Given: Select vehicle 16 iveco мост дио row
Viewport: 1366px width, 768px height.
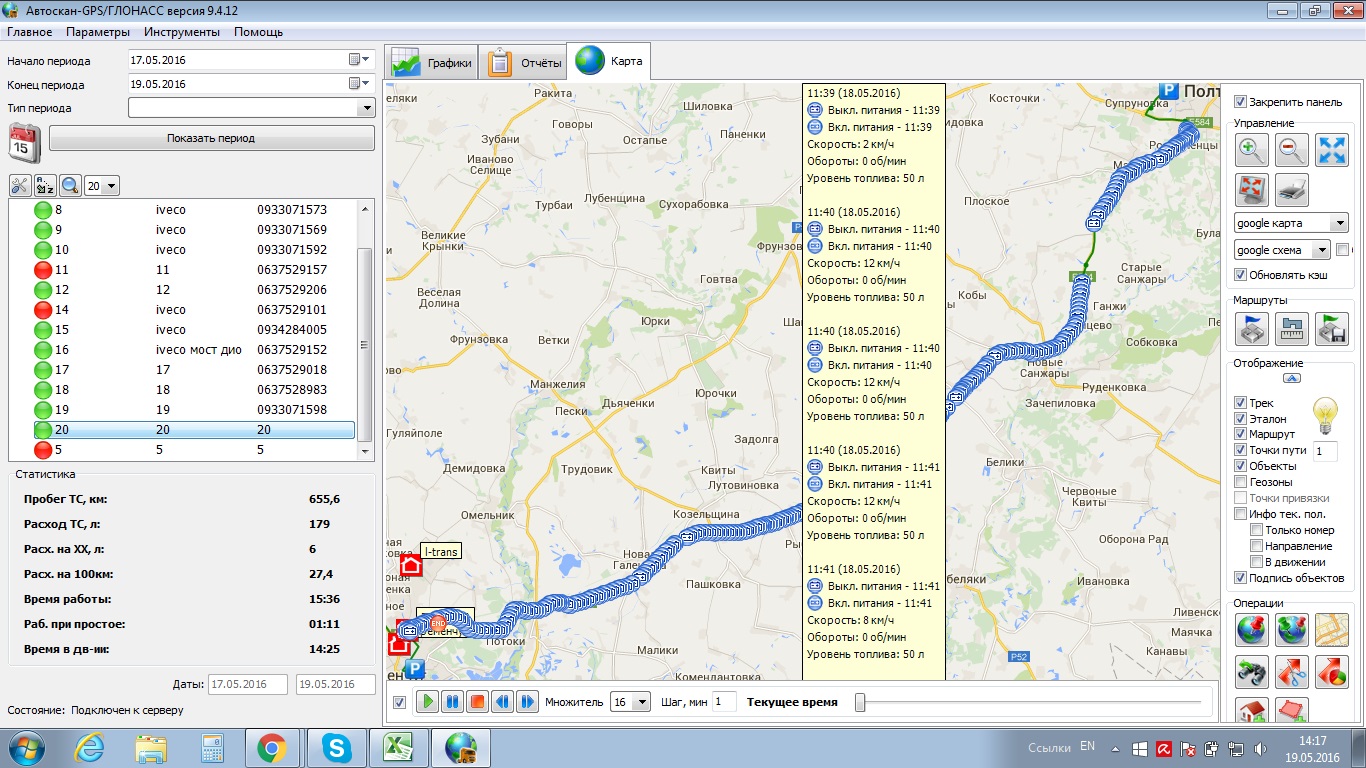Looking at the screenshot, I should click(x=190, y=350).
